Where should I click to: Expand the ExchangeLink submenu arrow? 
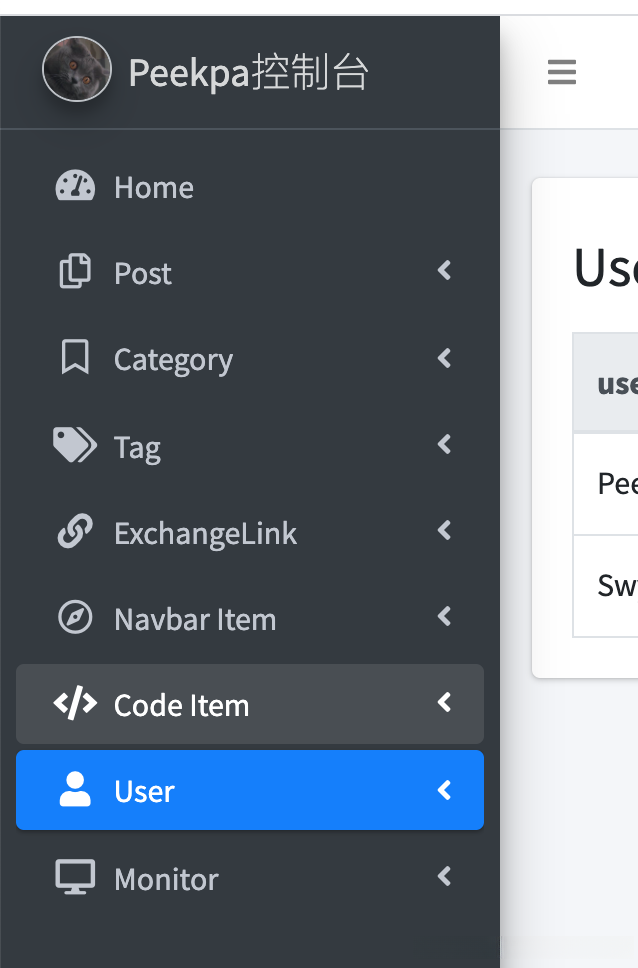tap(445, 531)
